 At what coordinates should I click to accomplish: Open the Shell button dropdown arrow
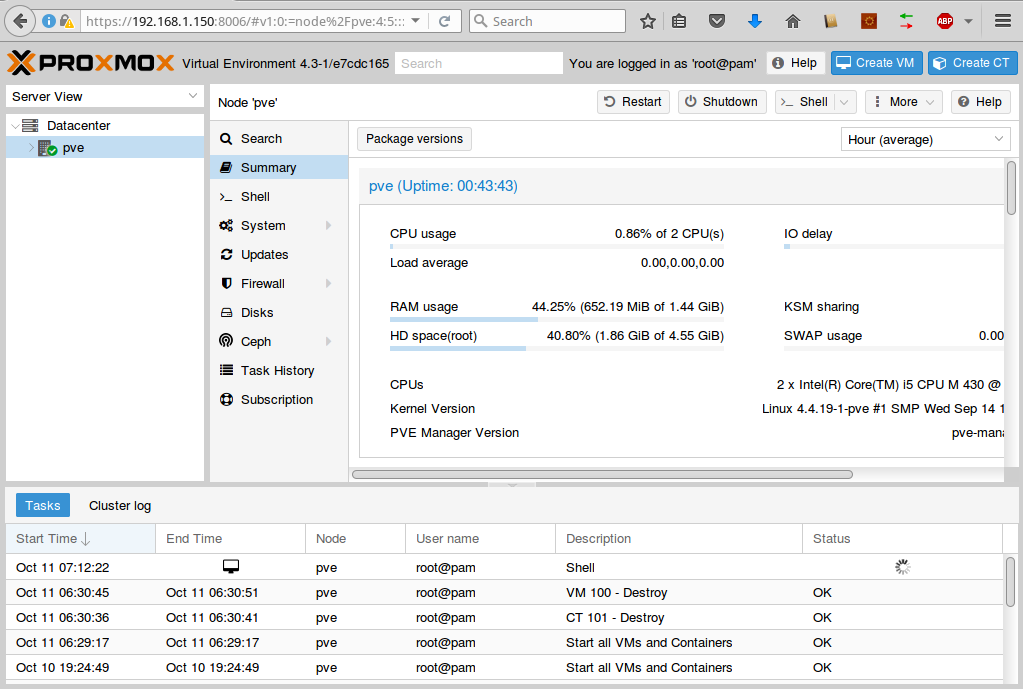click(844, 102)
